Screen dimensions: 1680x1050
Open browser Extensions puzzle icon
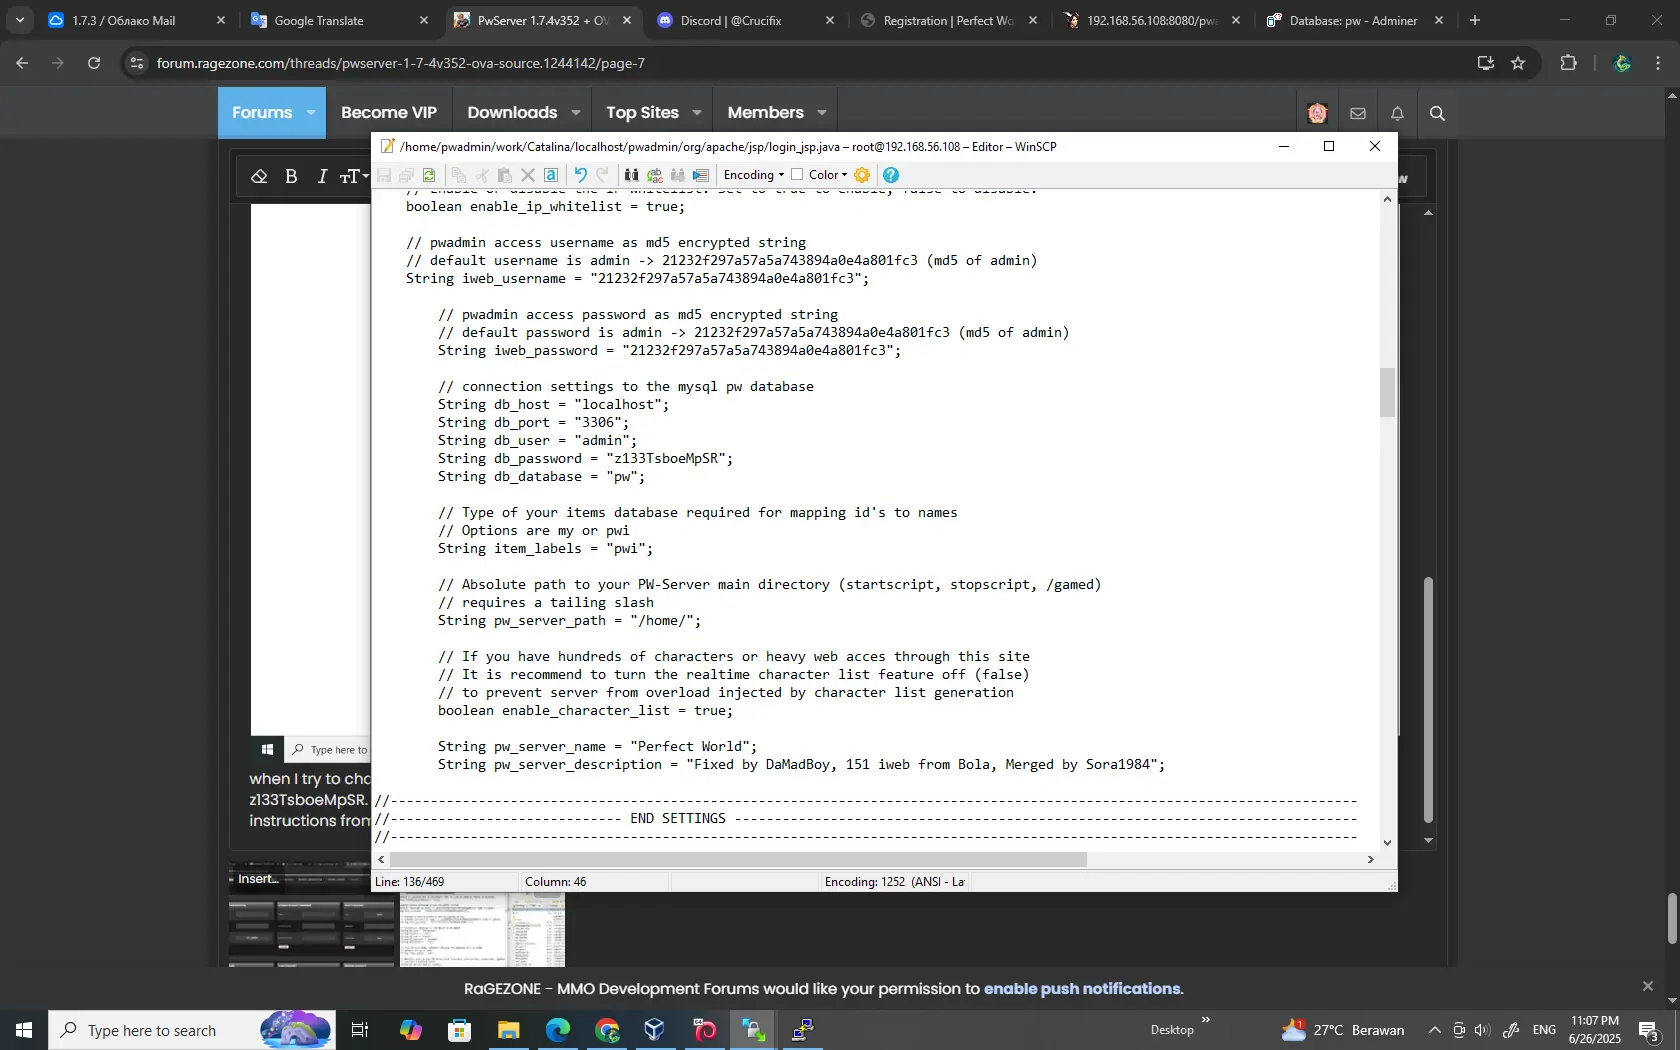1568,63
